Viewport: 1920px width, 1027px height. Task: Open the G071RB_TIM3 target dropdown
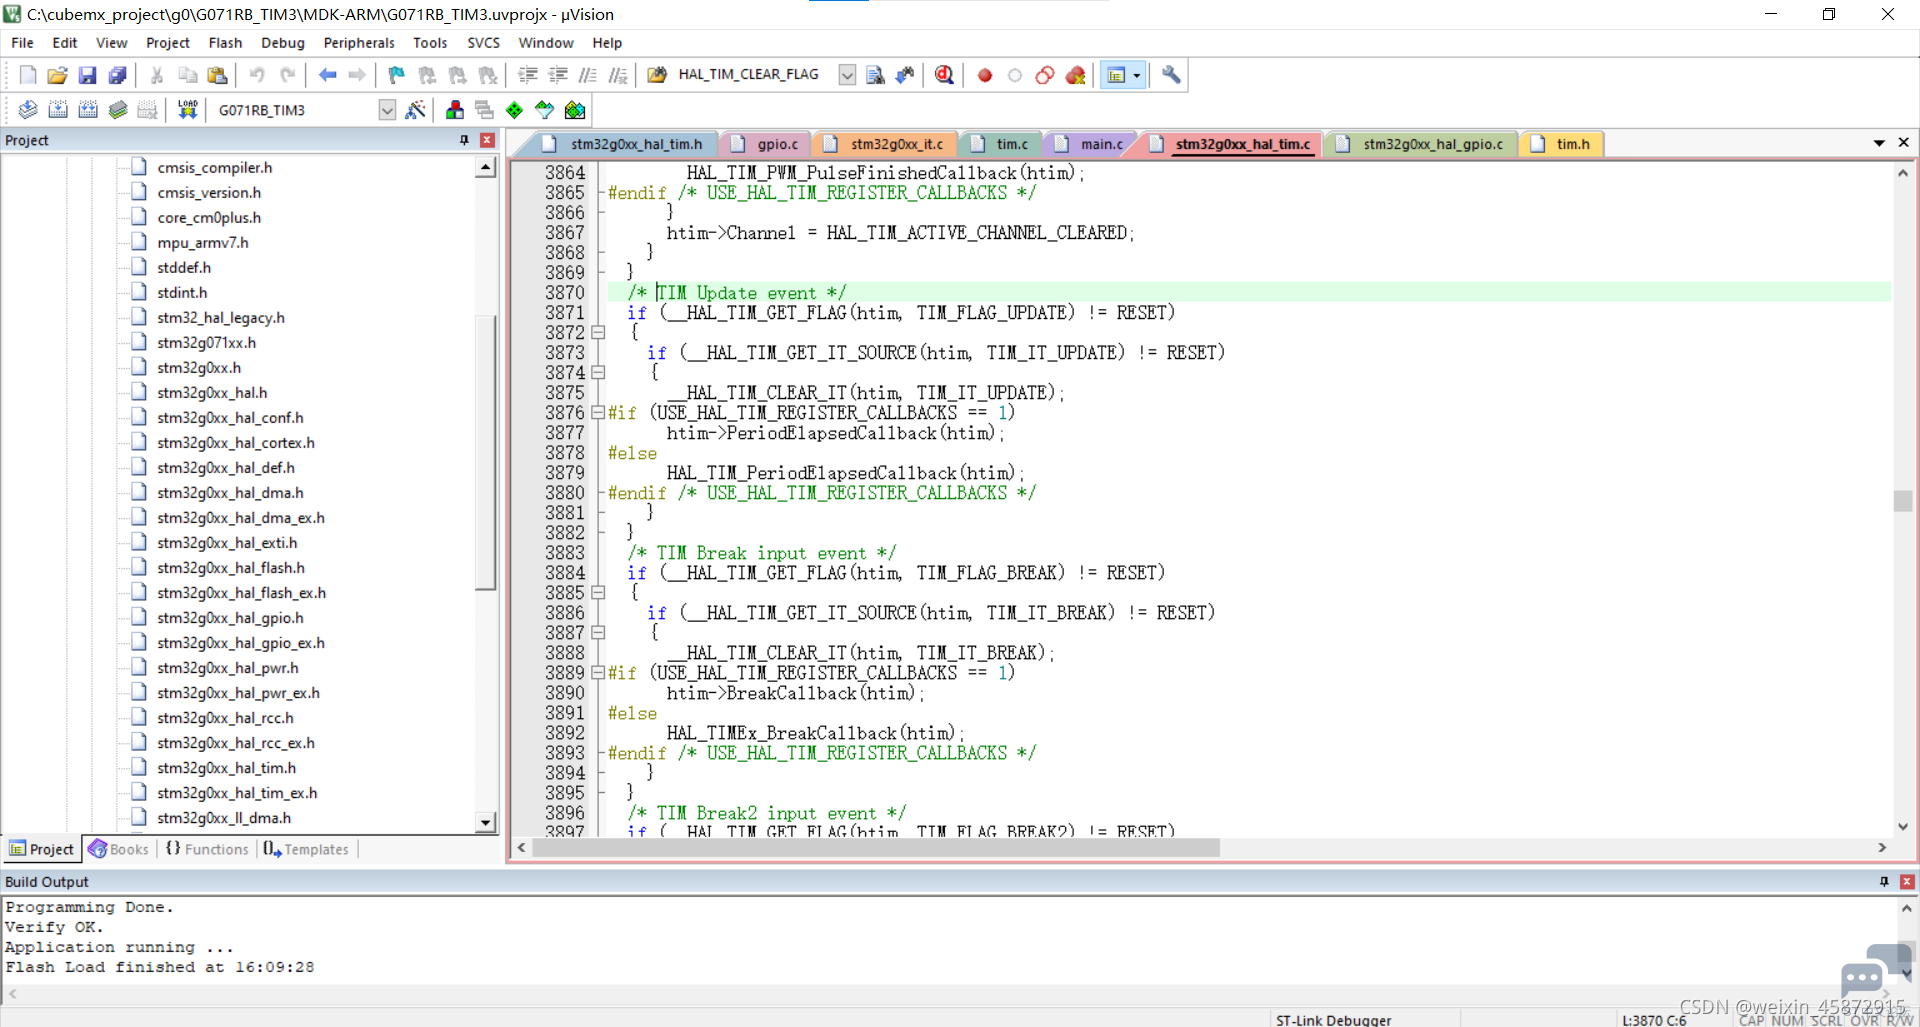387,110
